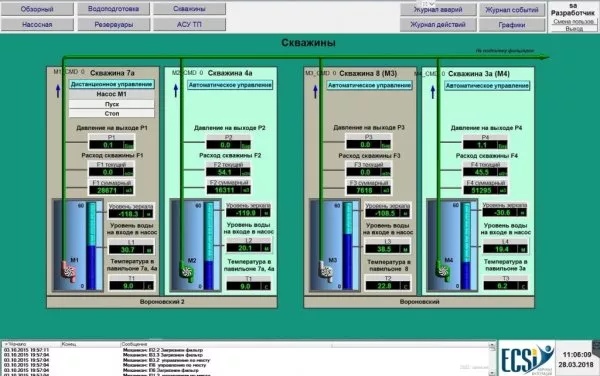Toggle Автоматическое управление for Скважина 4а
This screenshot has height=376, width=600.
point(230,85)
